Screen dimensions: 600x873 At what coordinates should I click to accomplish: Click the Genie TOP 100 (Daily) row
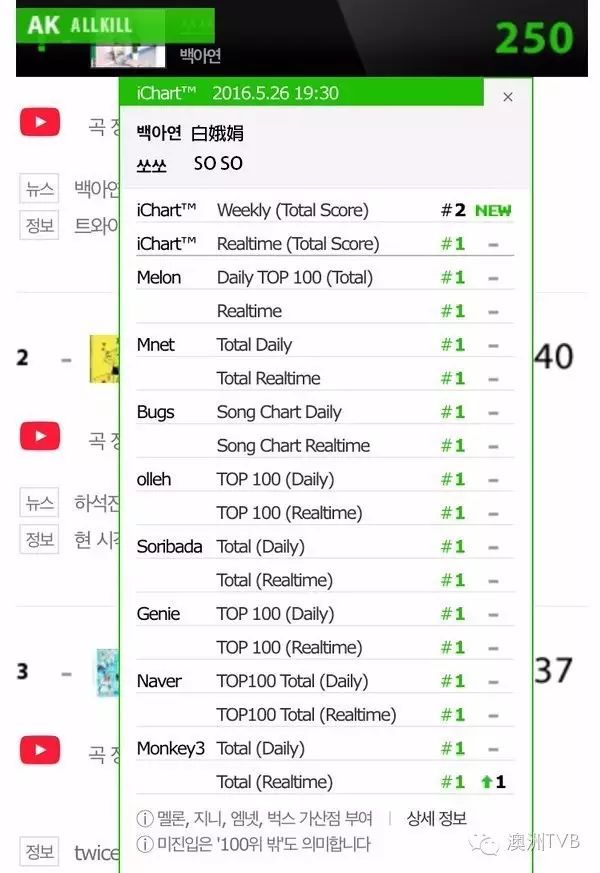pos(325,614)
